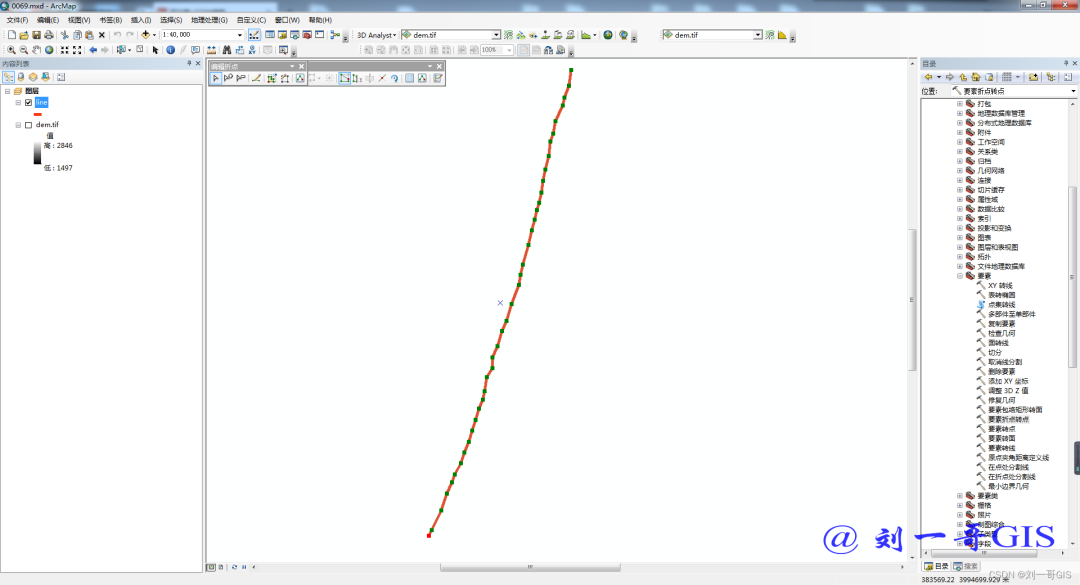Click the Cut scissors icon
This screenshot has height=585, width=1080.
point(65,34)
